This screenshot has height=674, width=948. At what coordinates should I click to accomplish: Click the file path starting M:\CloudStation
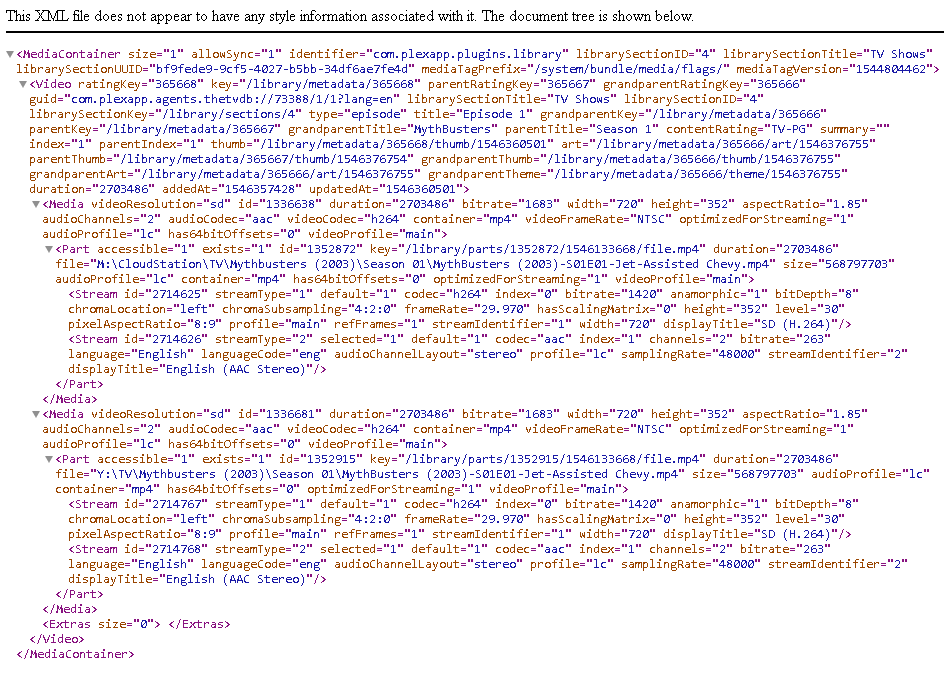(x=433, y=264)
